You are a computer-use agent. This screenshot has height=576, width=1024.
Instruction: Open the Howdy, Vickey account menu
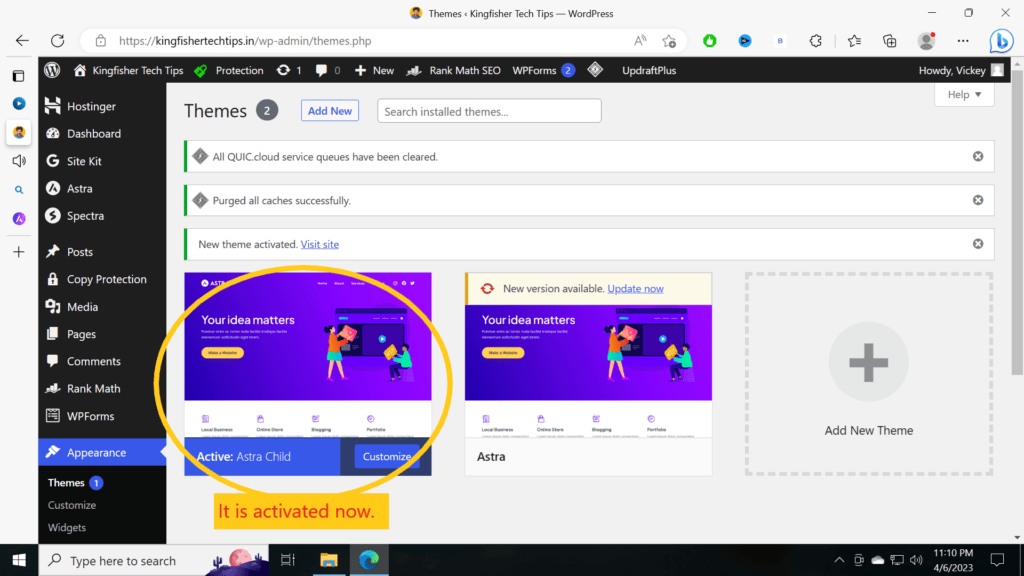point(961,70)
